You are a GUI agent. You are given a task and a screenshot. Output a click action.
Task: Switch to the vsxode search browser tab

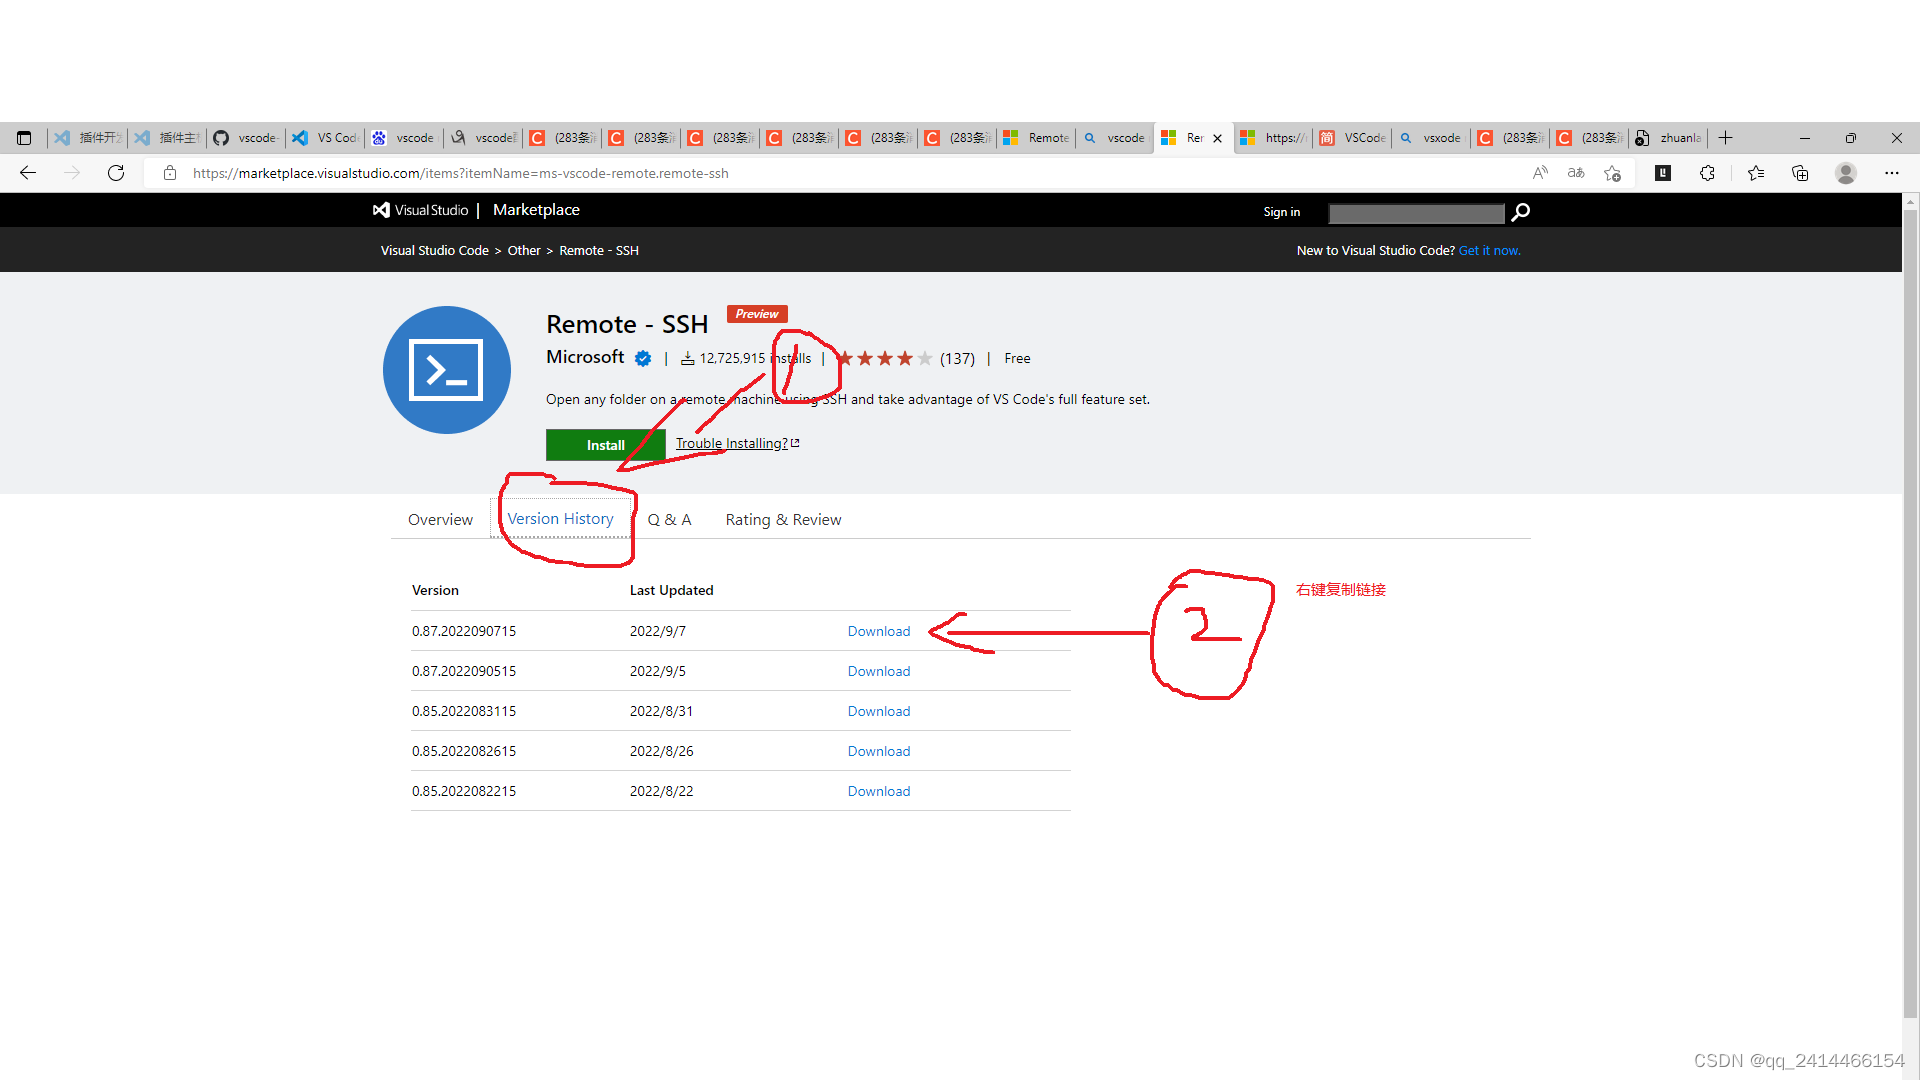pyautogui.click(x=1432, y=138)
